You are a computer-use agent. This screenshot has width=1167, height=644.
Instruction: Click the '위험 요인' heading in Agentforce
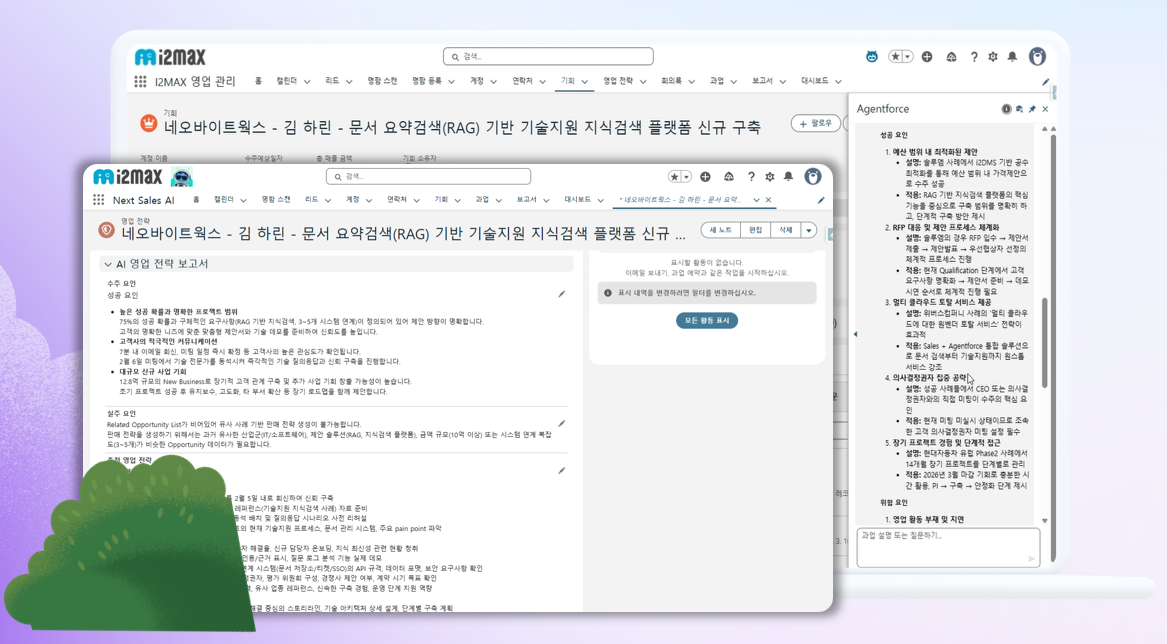click(893, 503)
